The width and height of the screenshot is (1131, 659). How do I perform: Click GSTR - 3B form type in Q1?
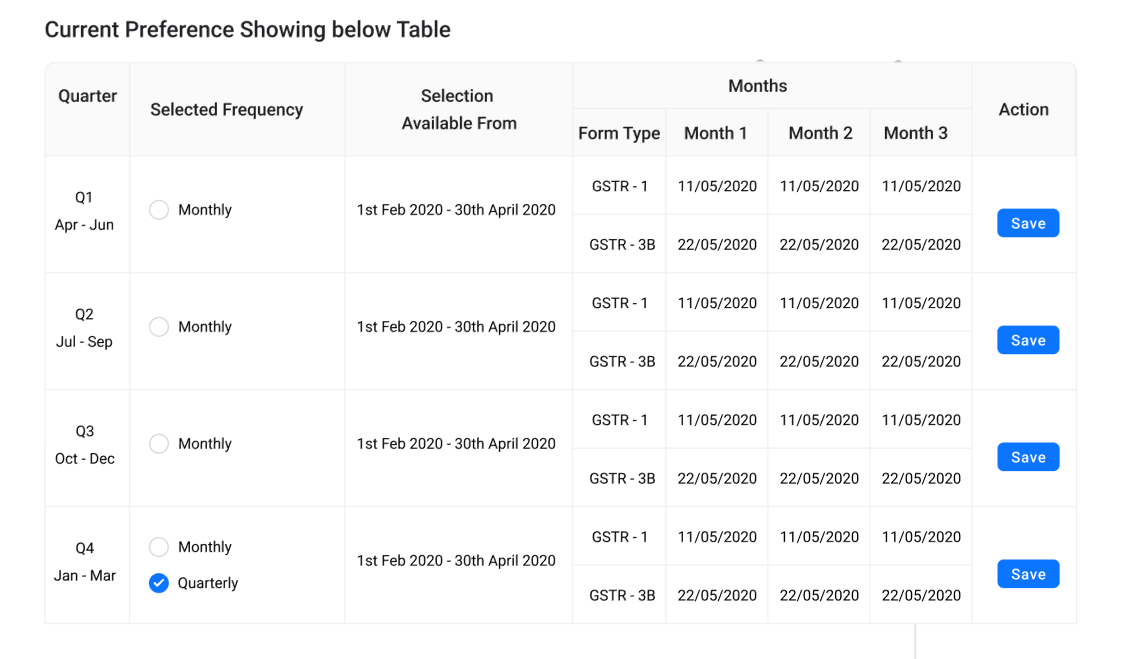click(x=622, y=244)
